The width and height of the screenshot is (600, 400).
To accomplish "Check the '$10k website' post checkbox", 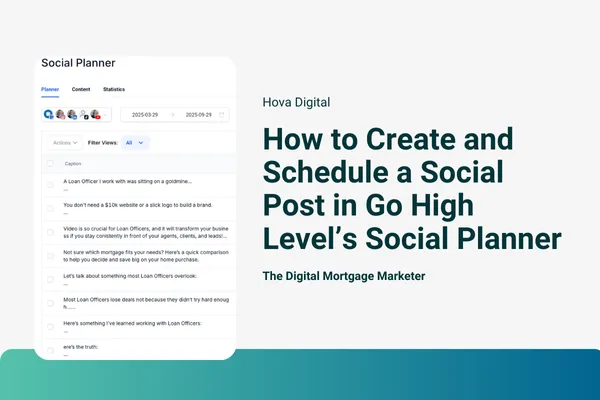I will (x=50, y=208).
